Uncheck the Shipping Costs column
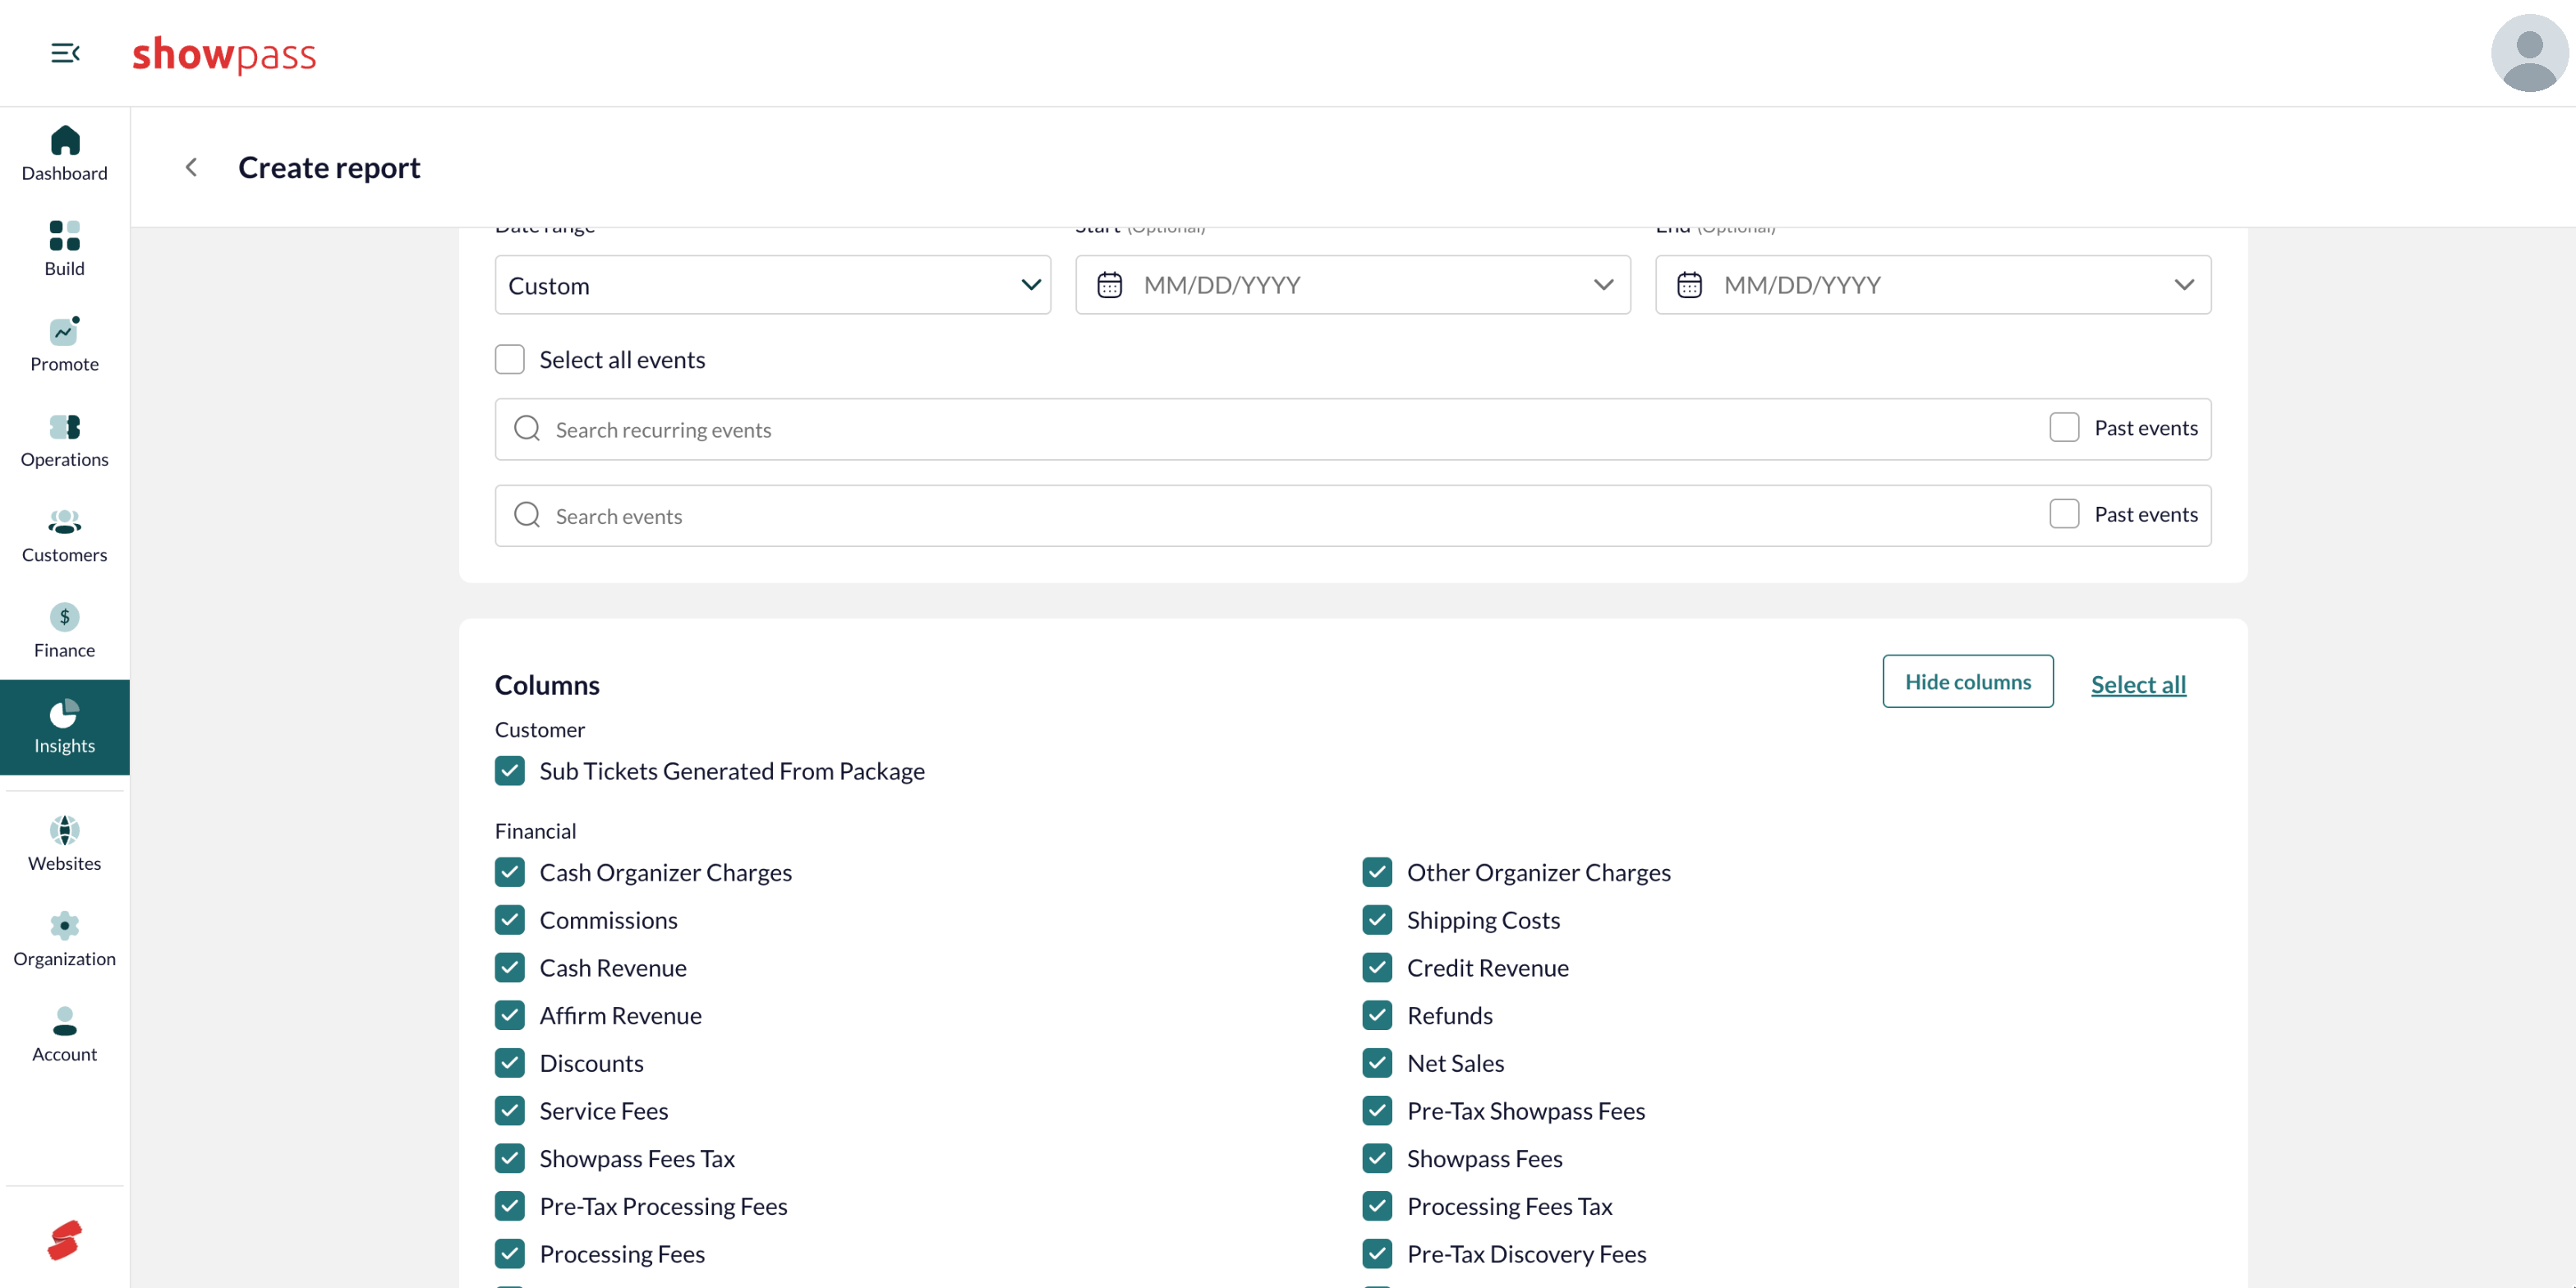This screenshot has width=2576, height=1288. click(1377, 920)
